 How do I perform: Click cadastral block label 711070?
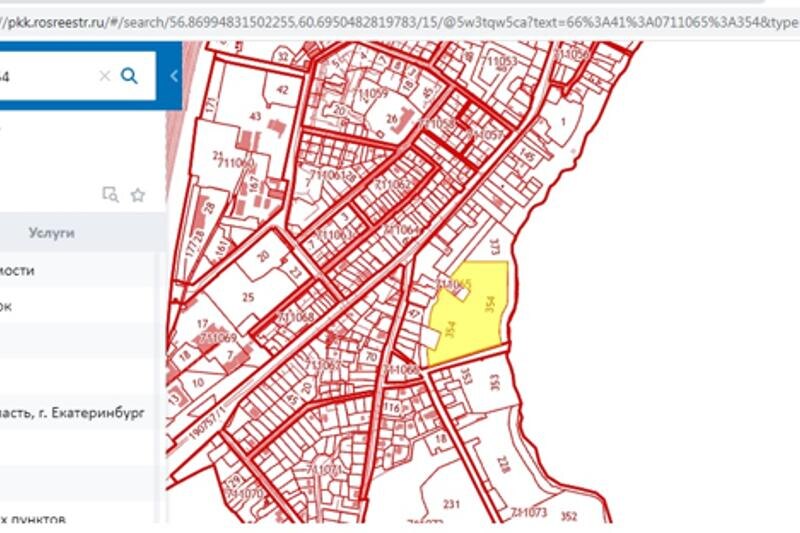(x=244, y=493)
